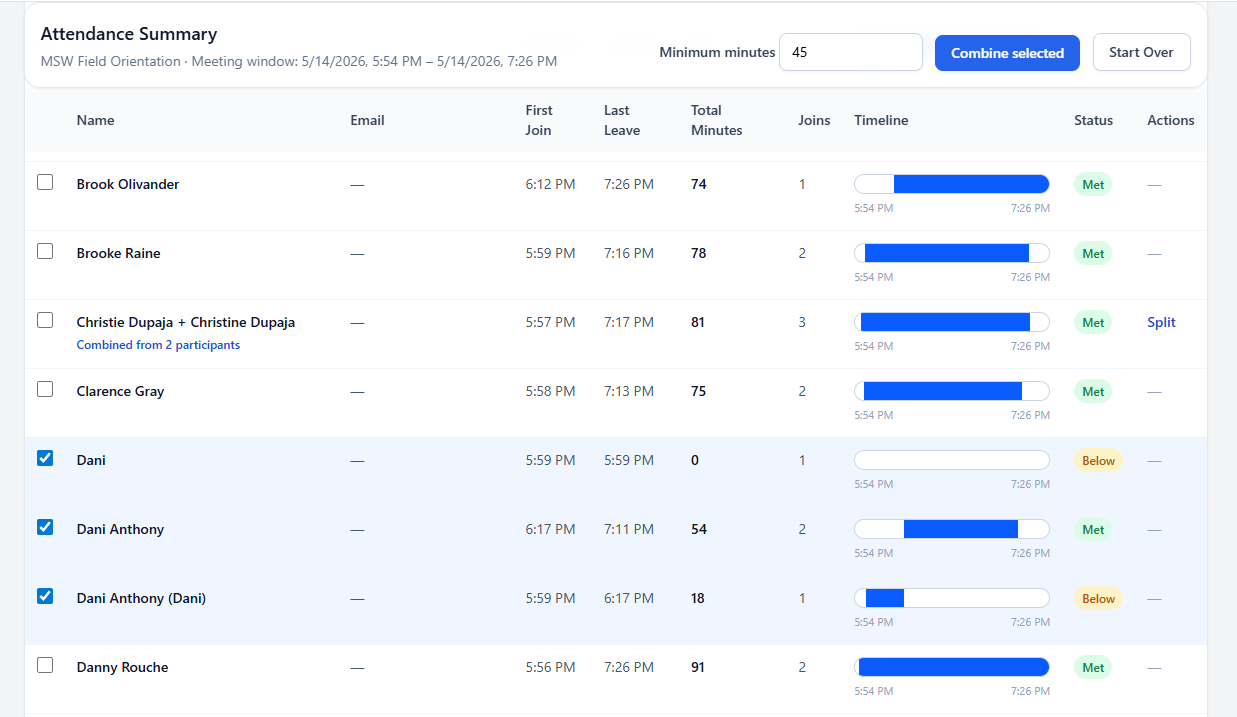Click the Timeline column header
The width and height of the screenshot is (1237, 717).
(881, 120)
